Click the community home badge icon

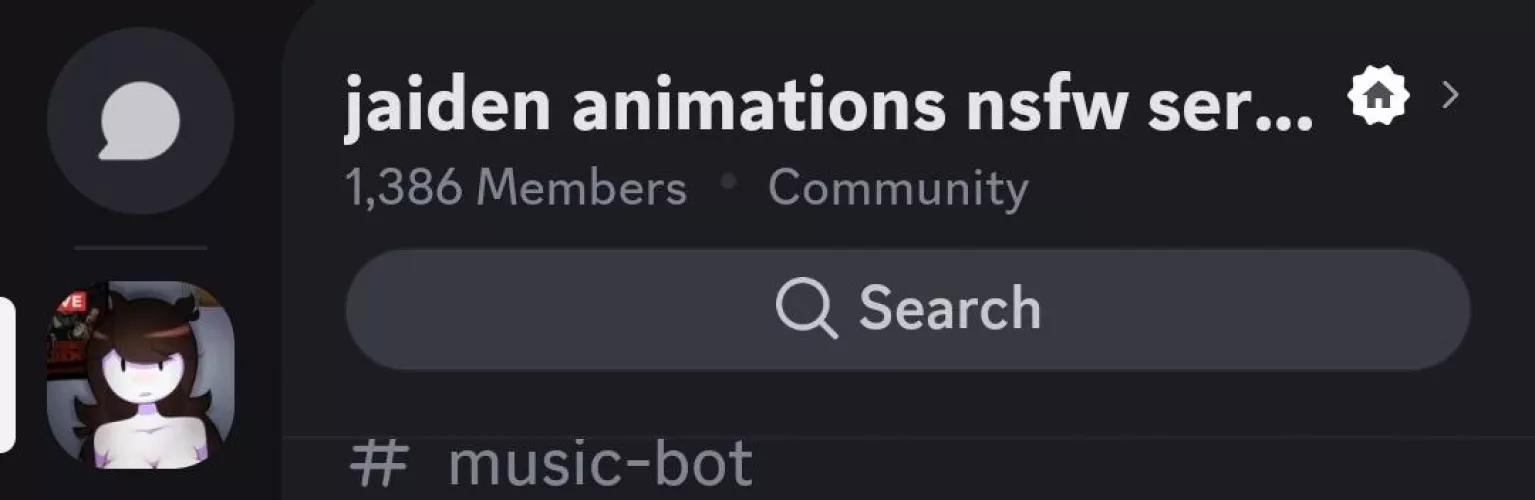tap(1379, 96)
